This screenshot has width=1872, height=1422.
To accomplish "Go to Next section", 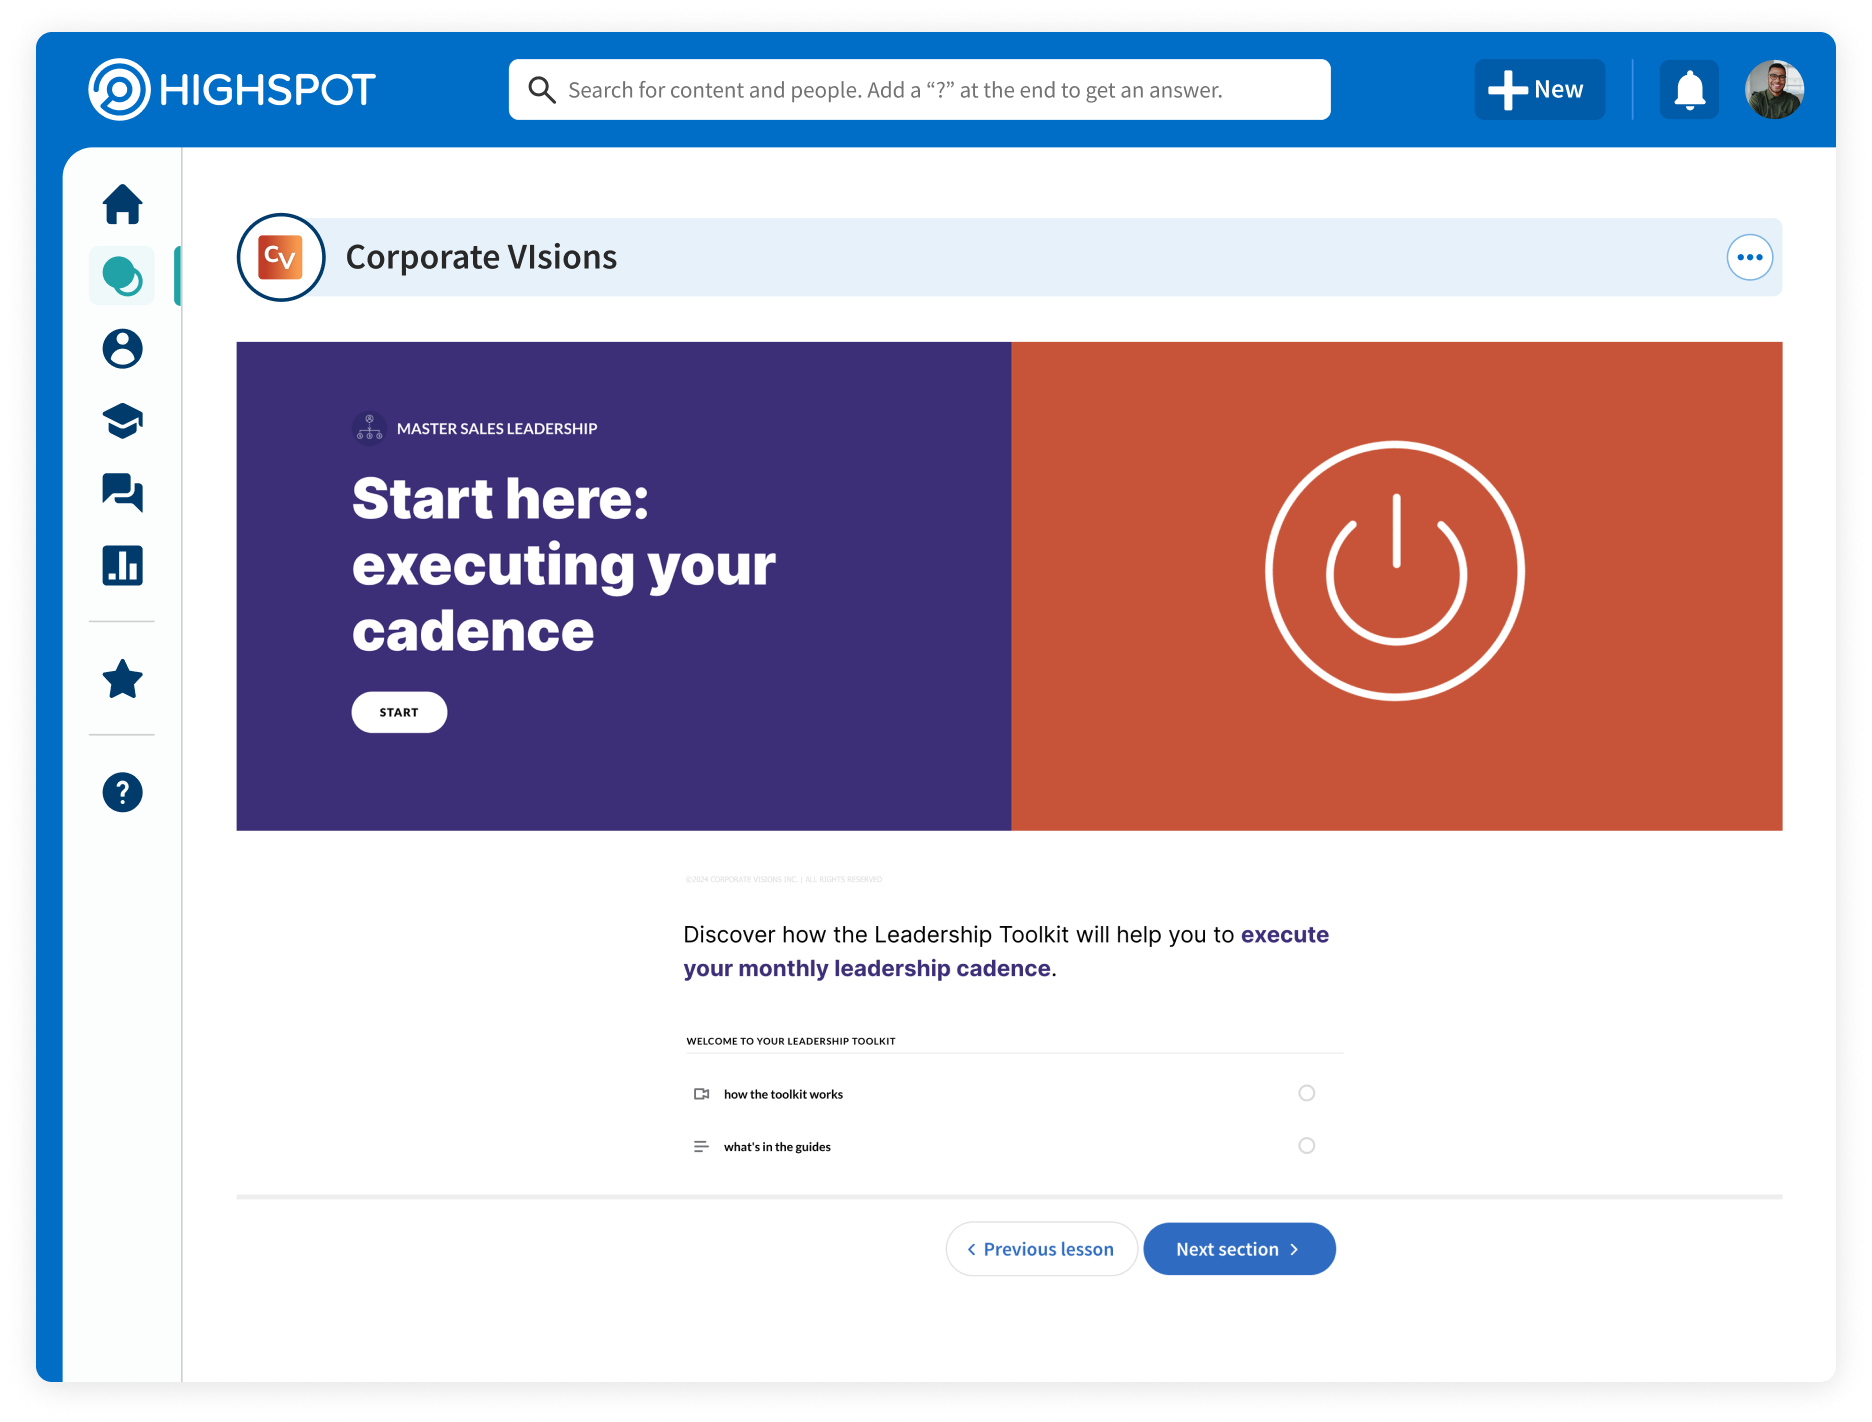I will (x=1238, y=1249).
